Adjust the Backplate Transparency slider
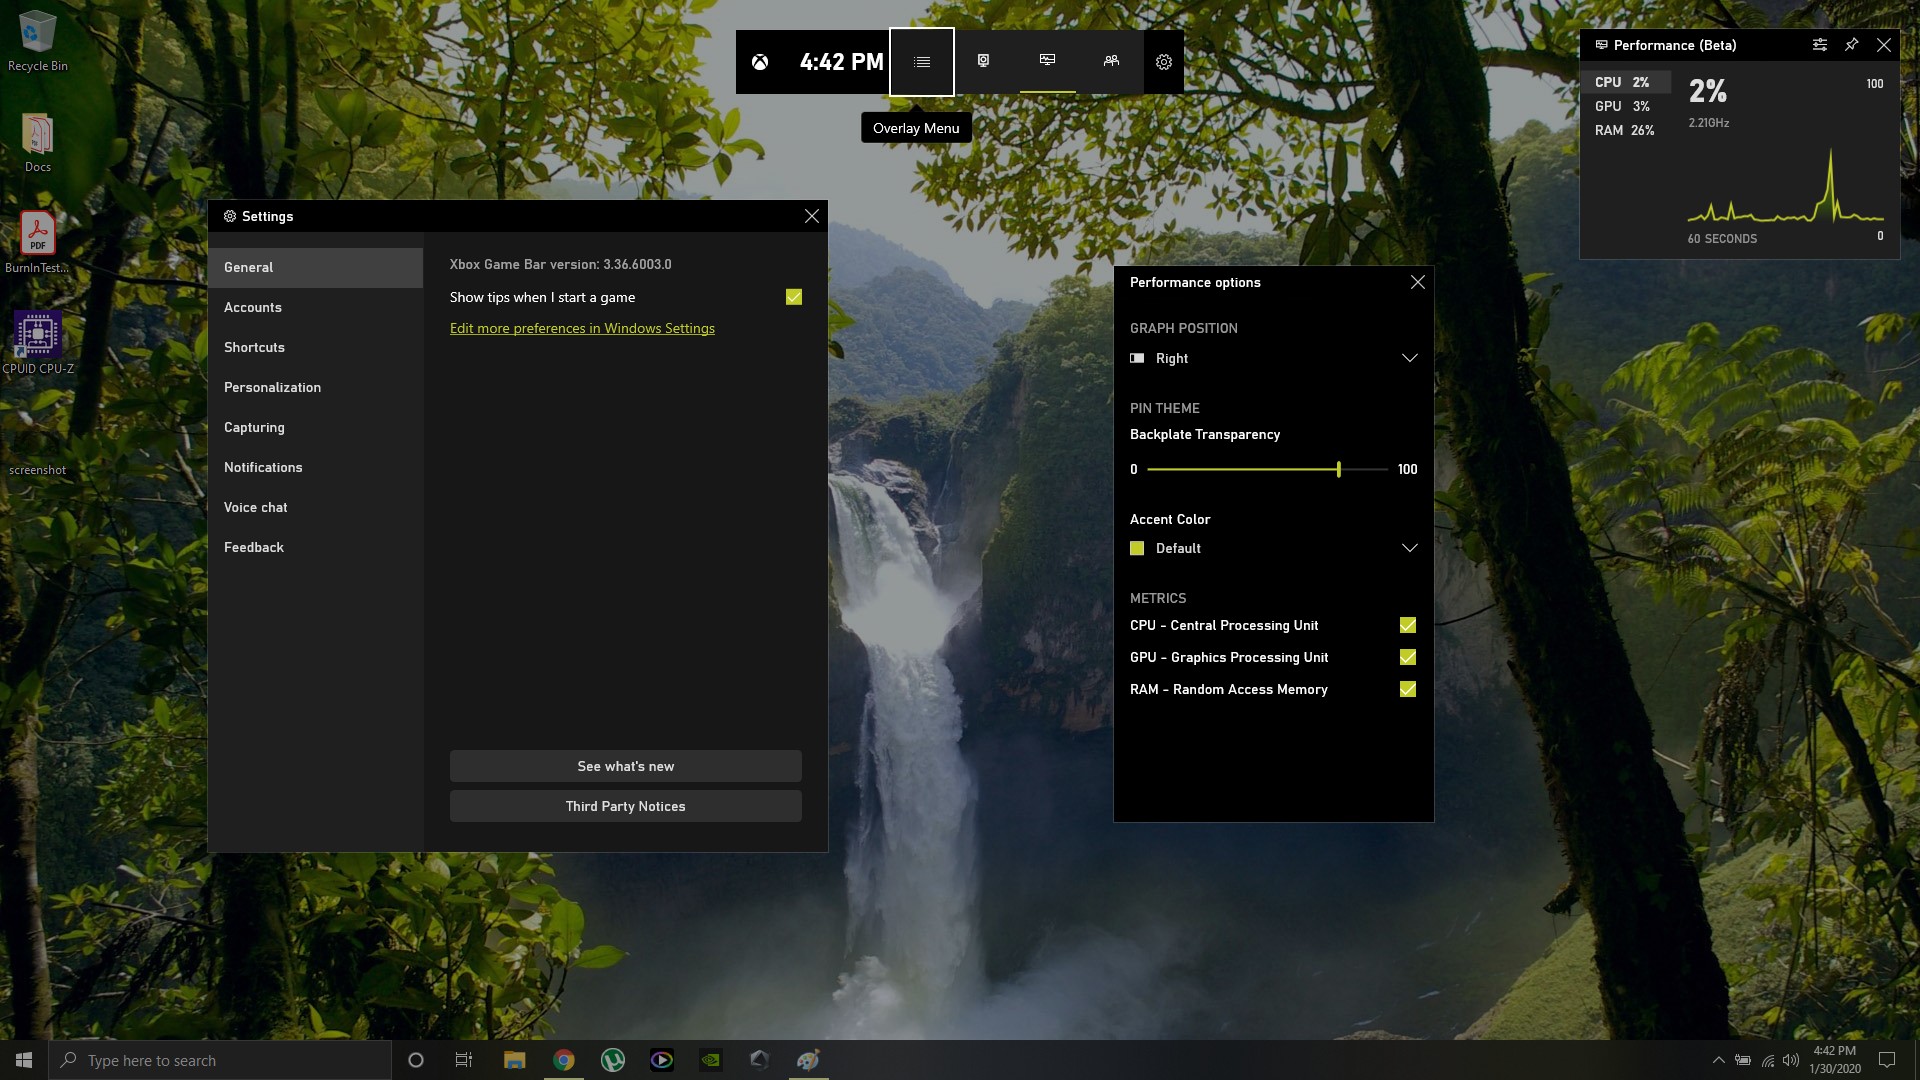 click(x=1338, y=469)
